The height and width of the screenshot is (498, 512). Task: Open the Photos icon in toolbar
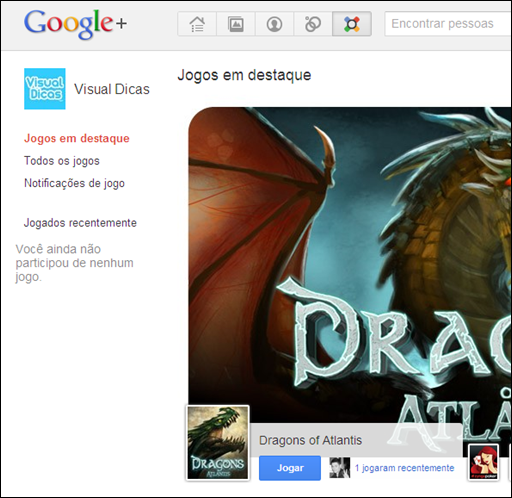[236, 24]
